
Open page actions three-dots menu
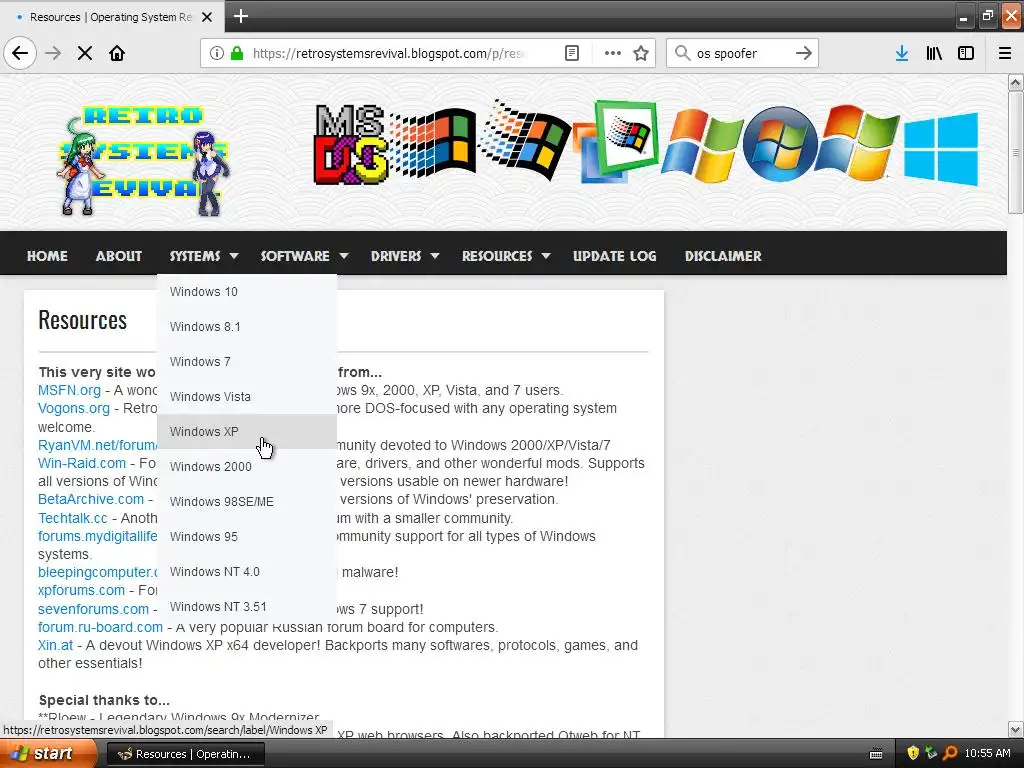[x=613, y=53]
